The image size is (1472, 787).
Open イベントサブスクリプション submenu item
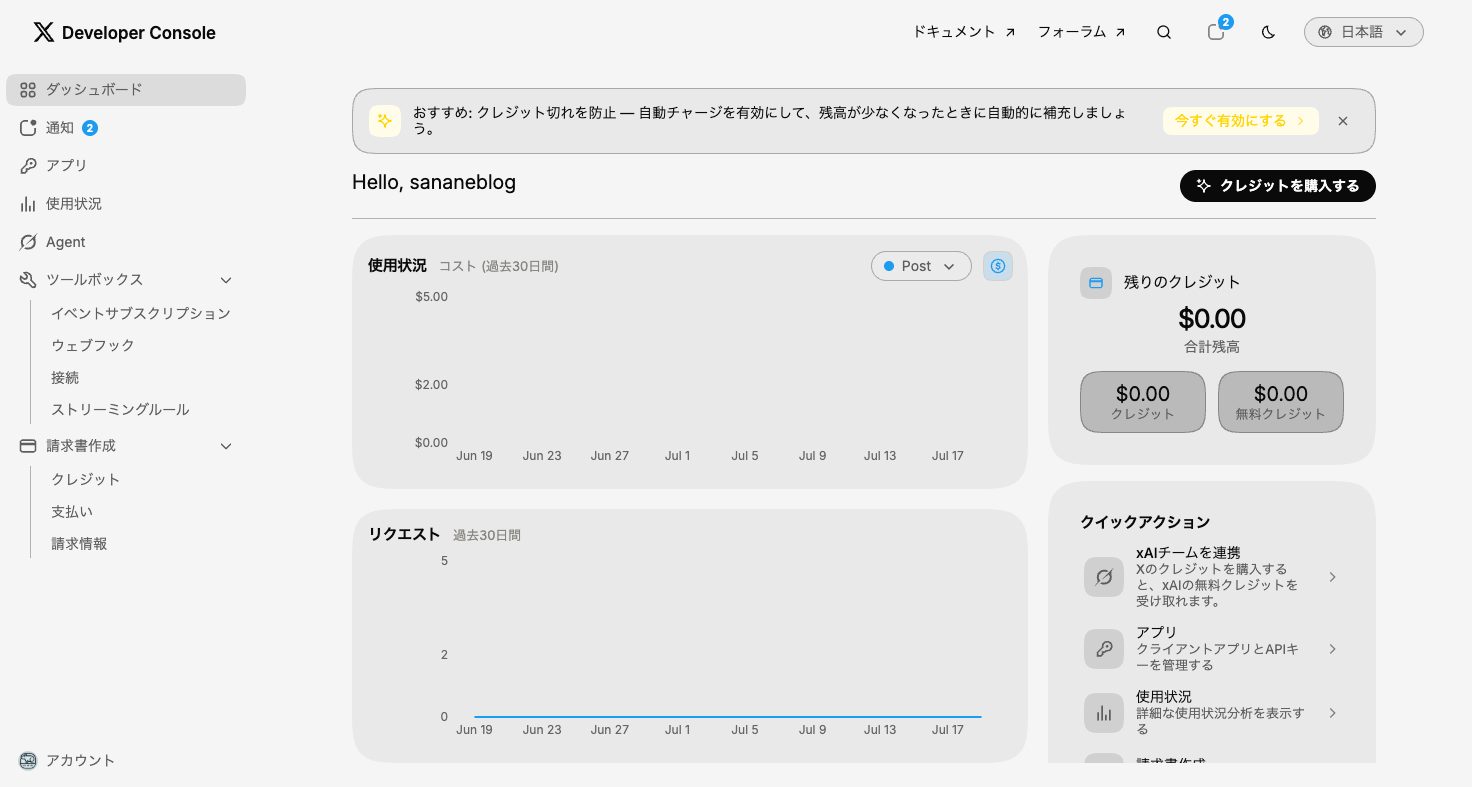tap(141, 313)
